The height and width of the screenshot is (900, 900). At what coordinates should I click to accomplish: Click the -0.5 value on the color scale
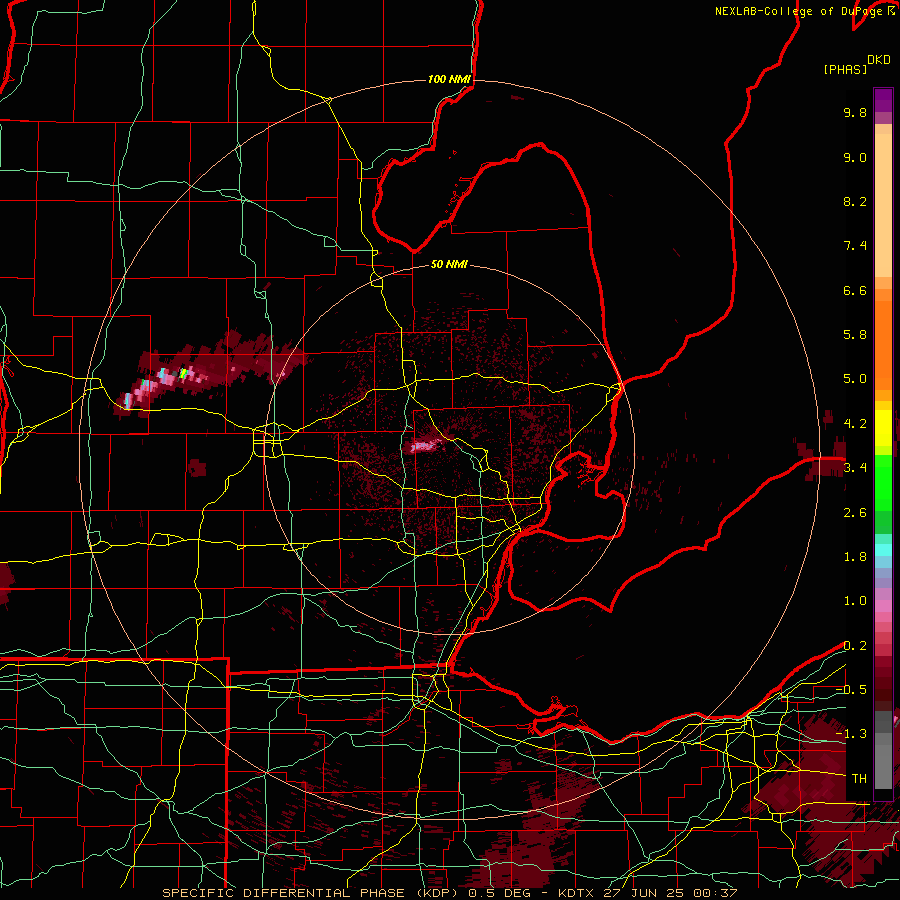coord(851,690)
